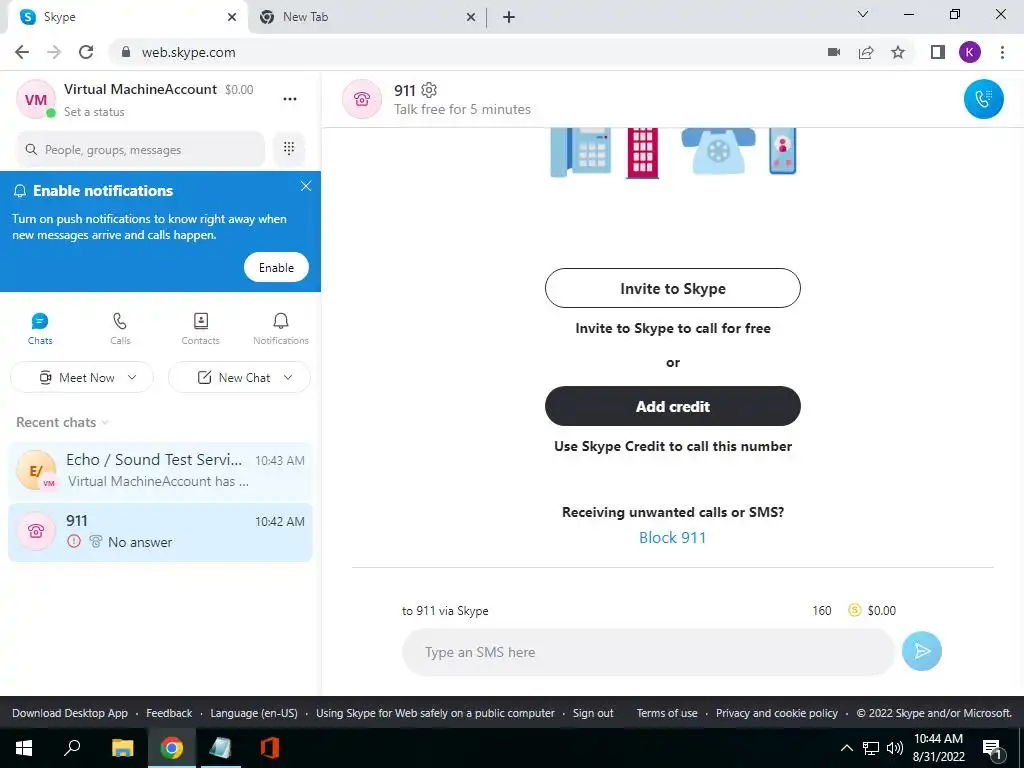This screenshot has height=768, width=1024.
Task: Open the More options three-dot menu
Action: click(x=290, y=99)
